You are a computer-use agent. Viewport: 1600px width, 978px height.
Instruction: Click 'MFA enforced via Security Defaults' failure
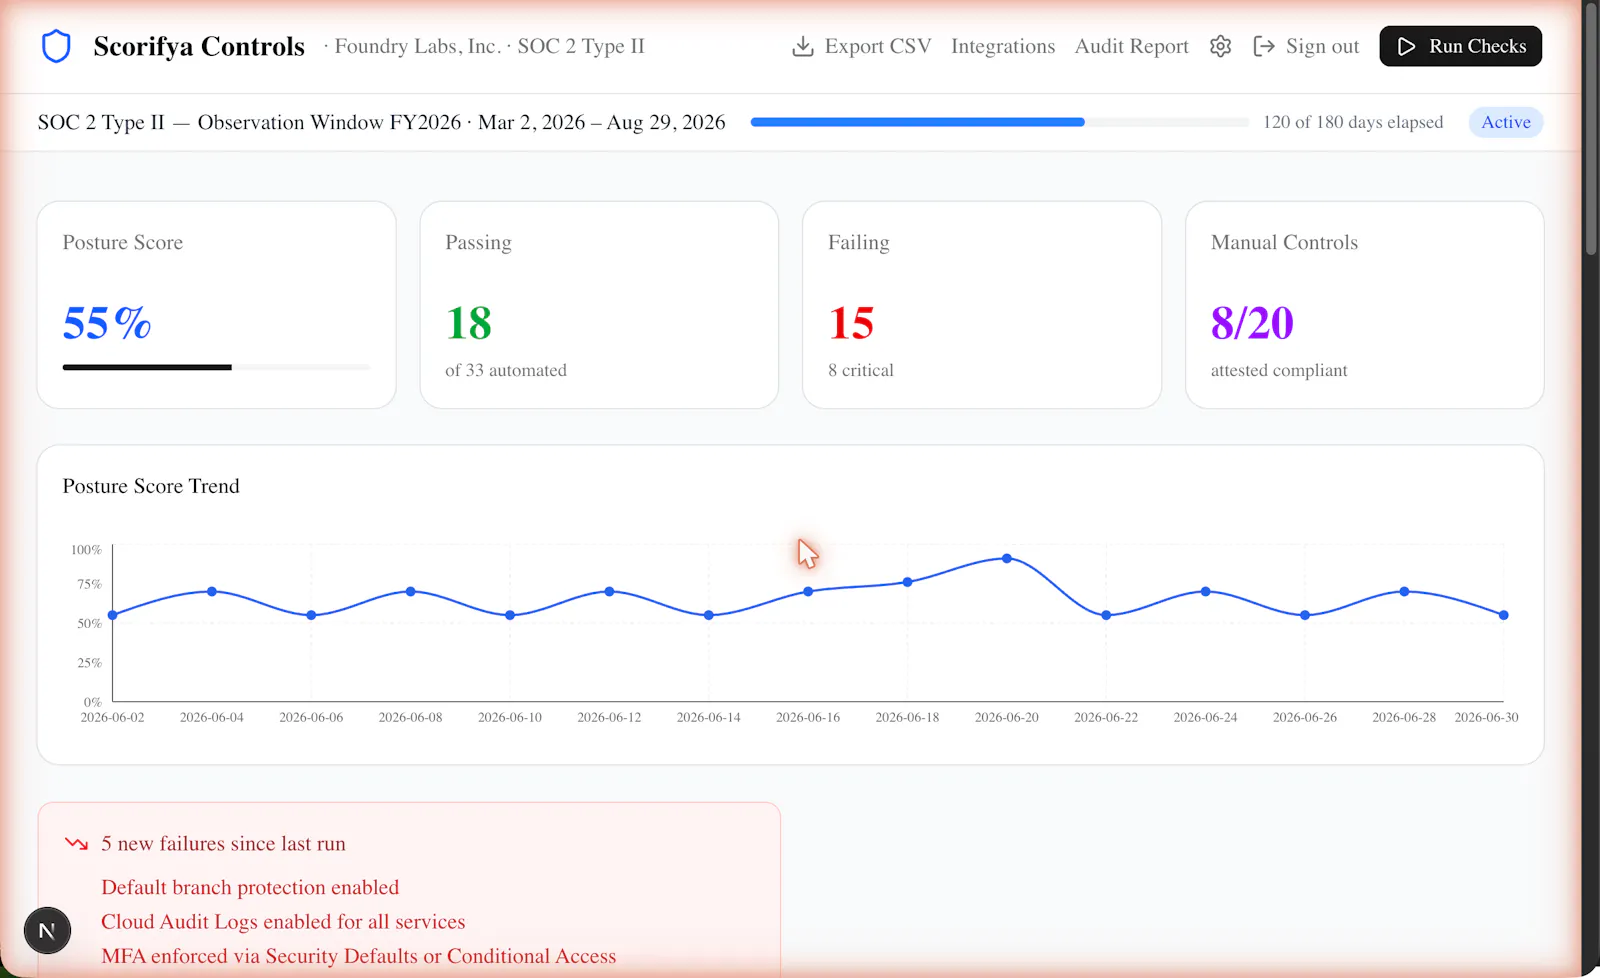359,956
